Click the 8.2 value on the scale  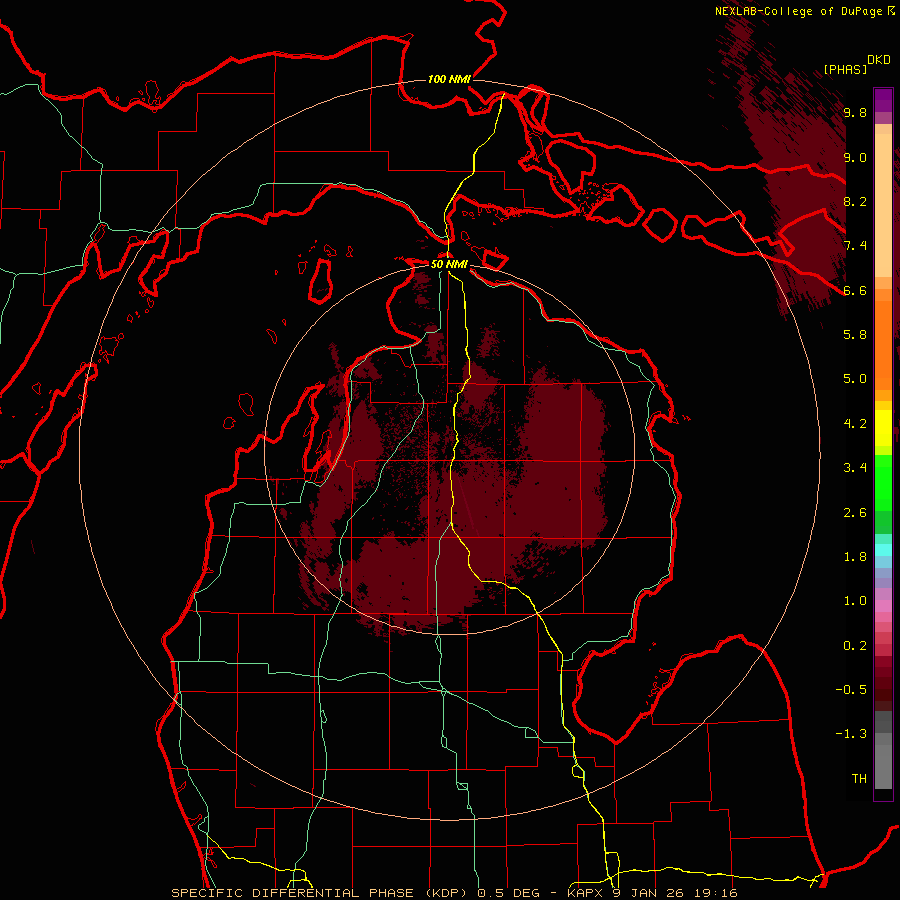point(855,201)
